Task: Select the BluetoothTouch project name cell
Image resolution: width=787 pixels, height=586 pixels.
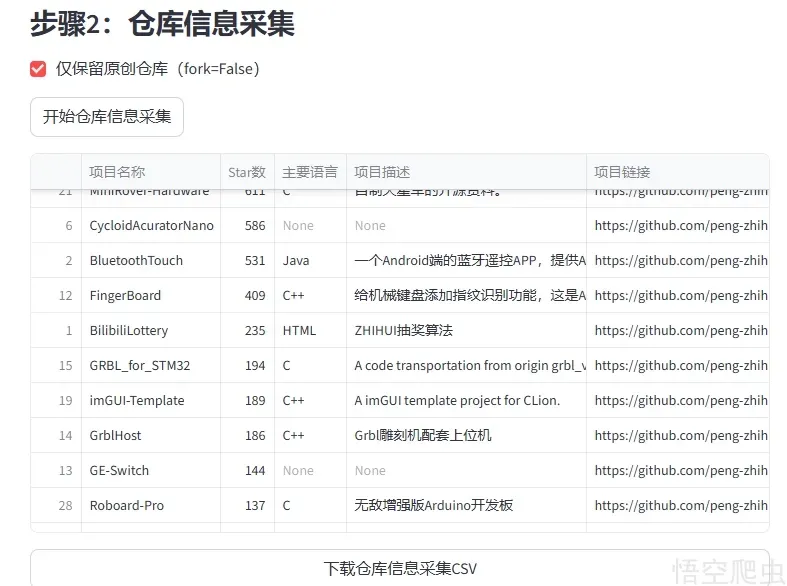Action: [x=151, y=260]
